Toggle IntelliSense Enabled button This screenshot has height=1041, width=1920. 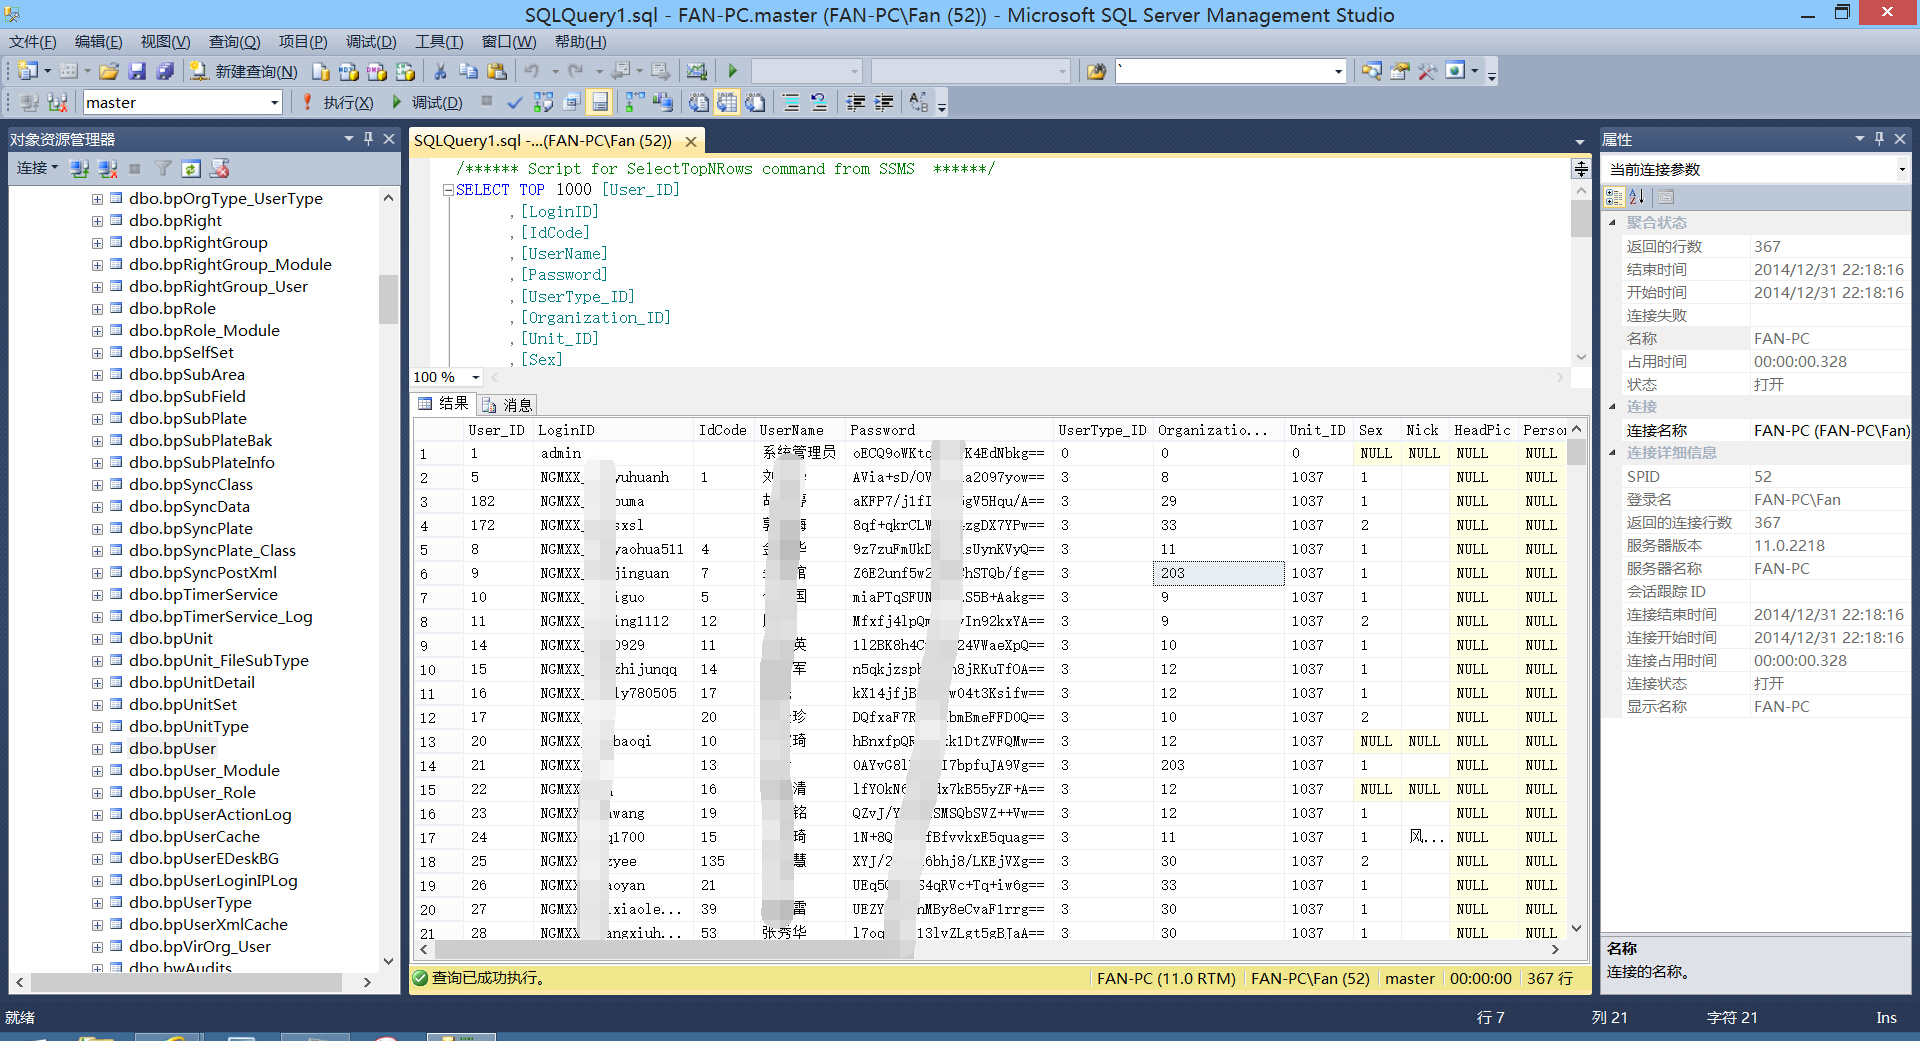599,102
